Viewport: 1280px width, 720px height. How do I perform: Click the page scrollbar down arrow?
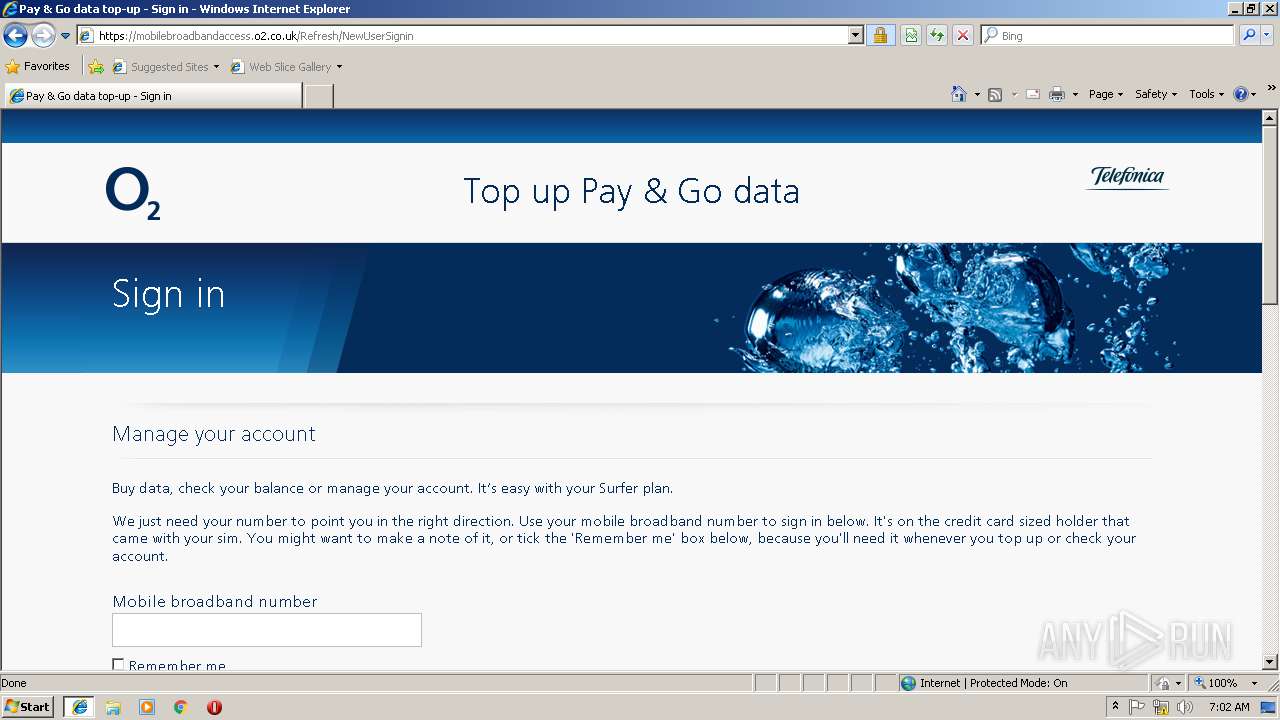coord(1270,661)
